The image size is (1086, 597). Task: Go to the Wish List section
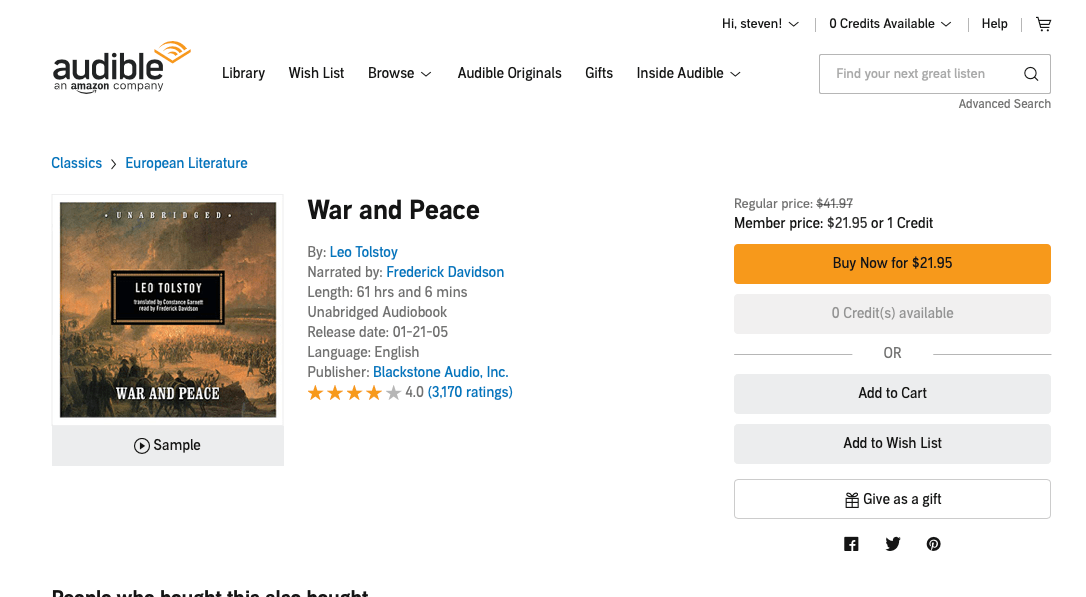(316, 73)
